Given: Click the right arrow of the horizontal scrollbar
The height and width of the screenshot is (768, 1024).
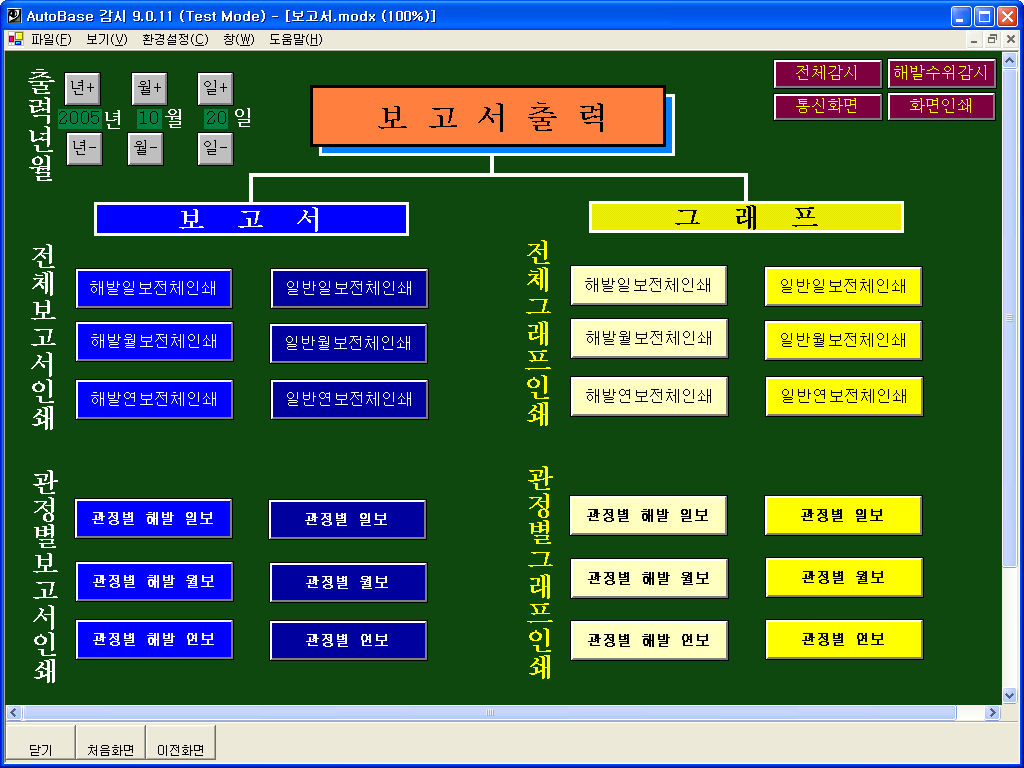Looking at the screenshot, I should [992, 713].
